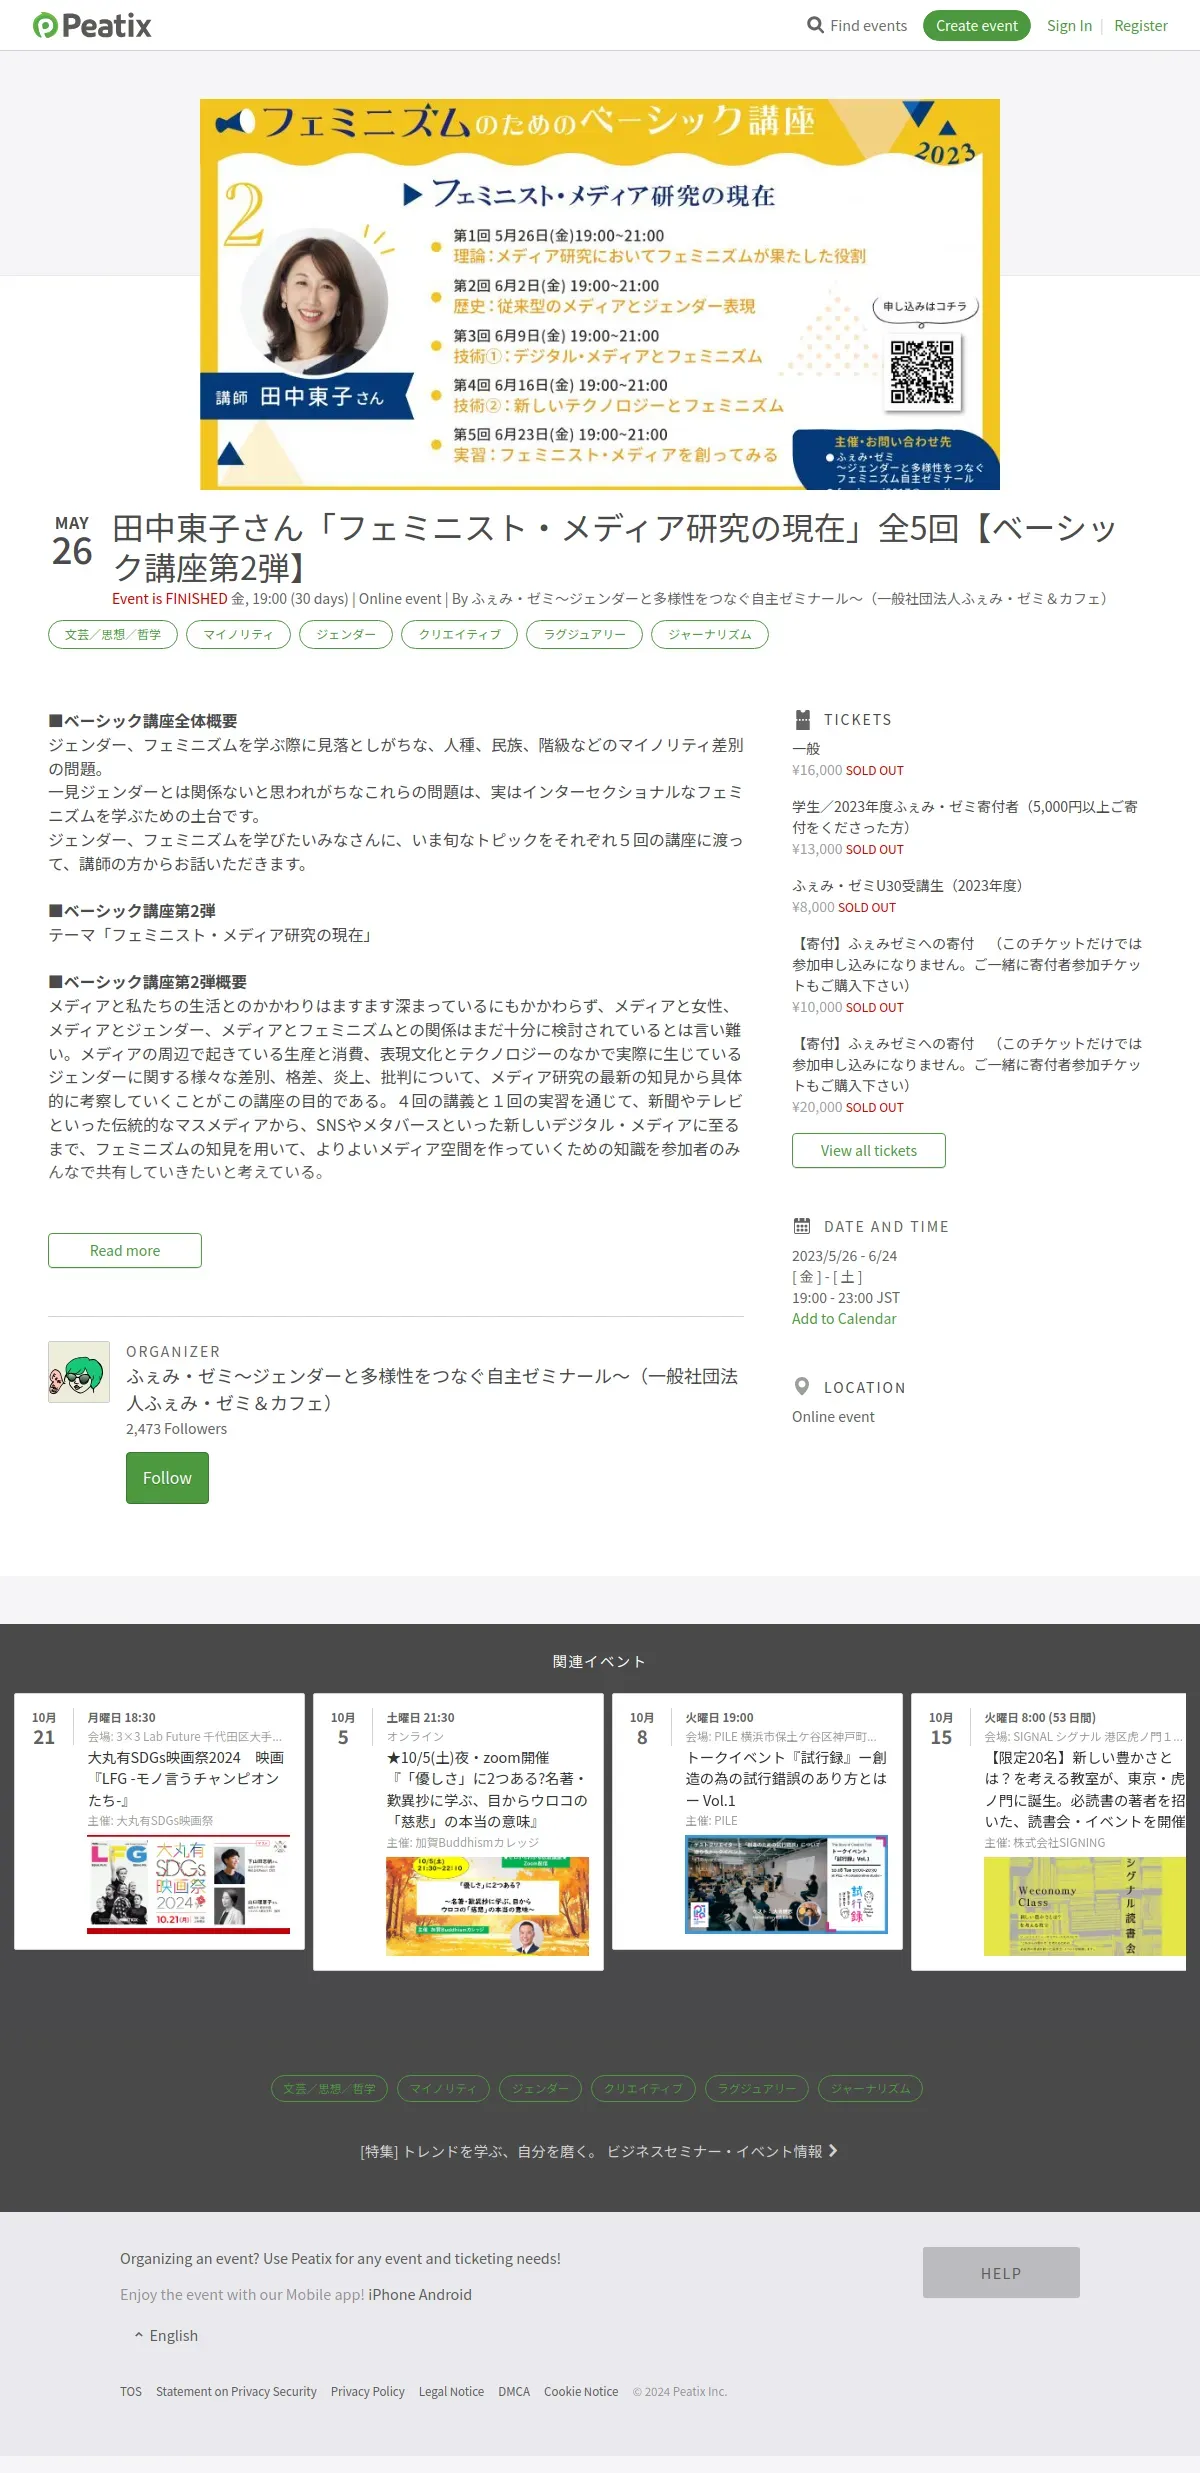Open the 加賀Buddhismカレッジ event thumbnail
The width and height of the screenshot is (1200, 2473).
coord(487,1906)
